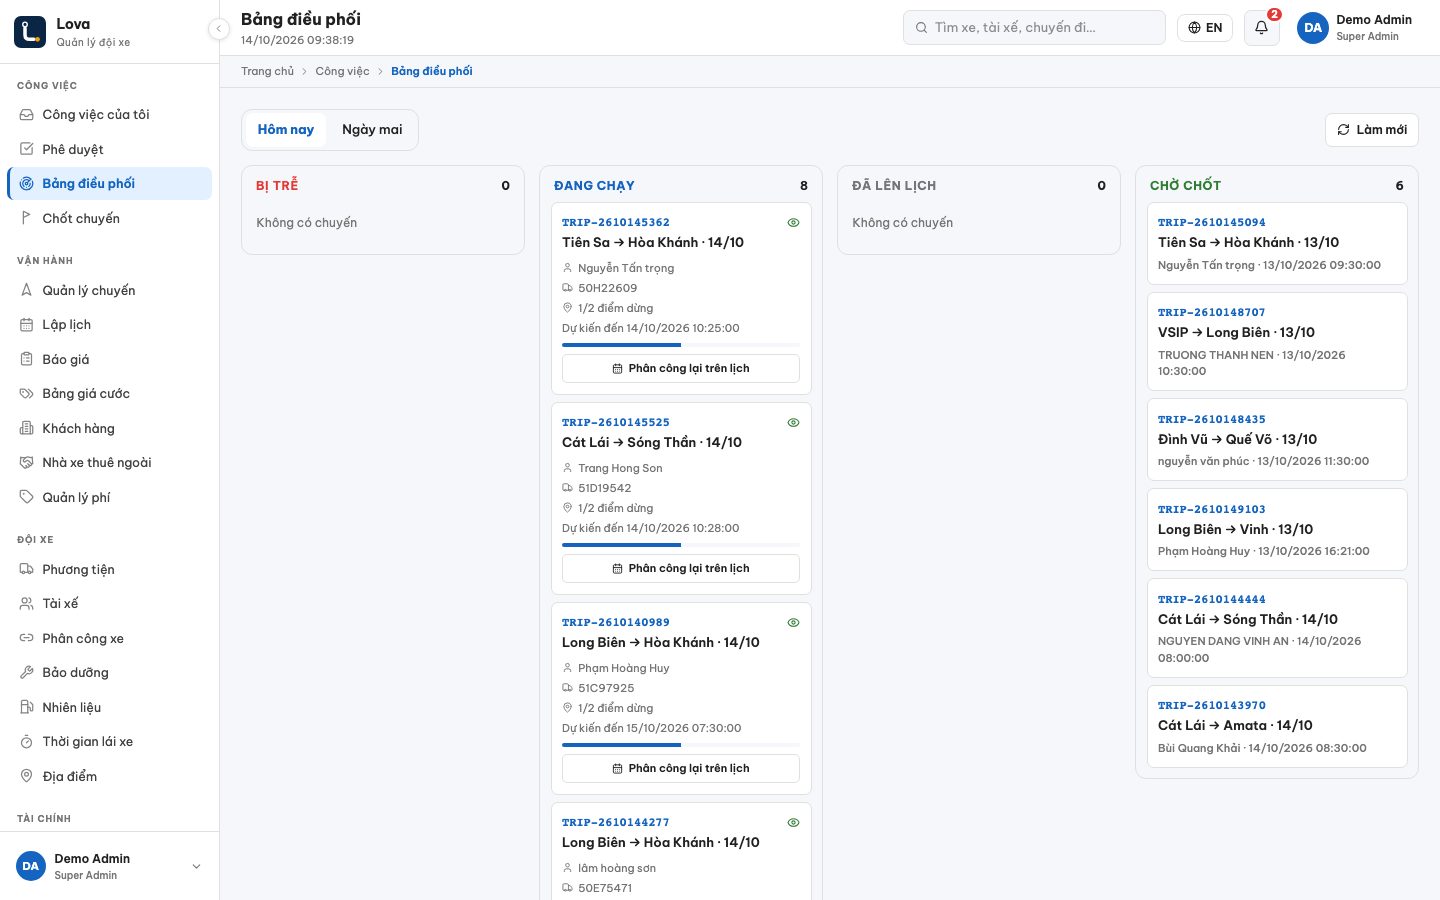Toggle eye icon on TRIP-2610145362 card
The height and width of the screenshot is (900, 1440).
pyautogui.click(x=793, y=223)
